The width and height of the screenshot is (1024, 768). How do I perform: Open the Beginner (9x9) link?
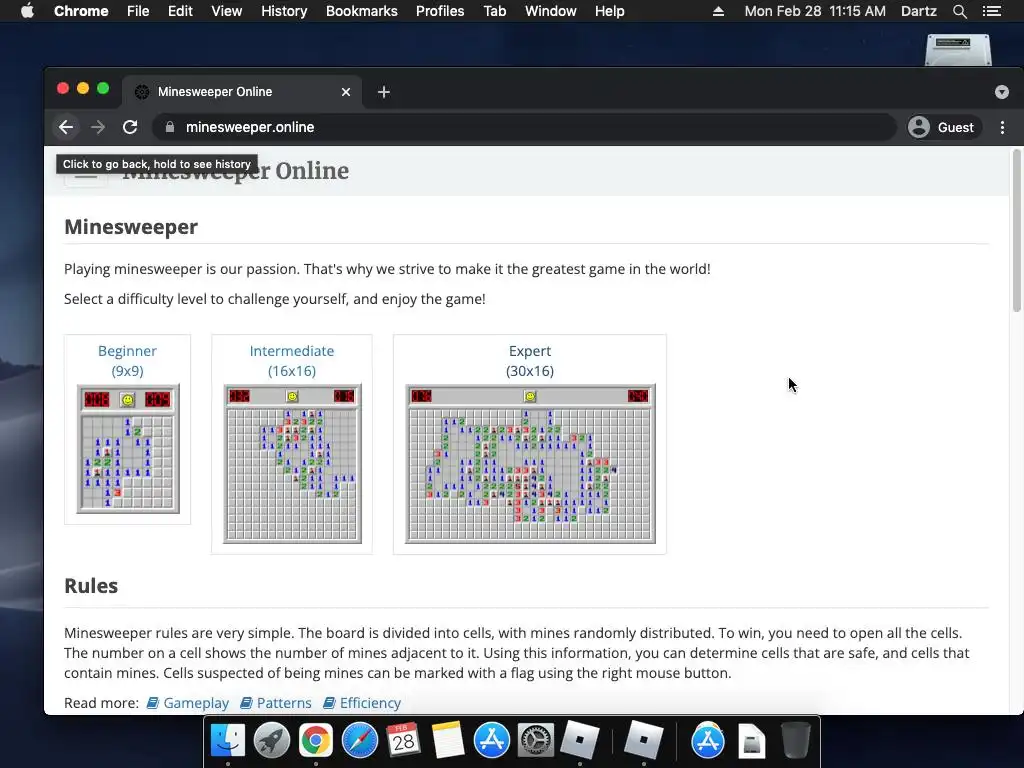[x=127, y=360]
